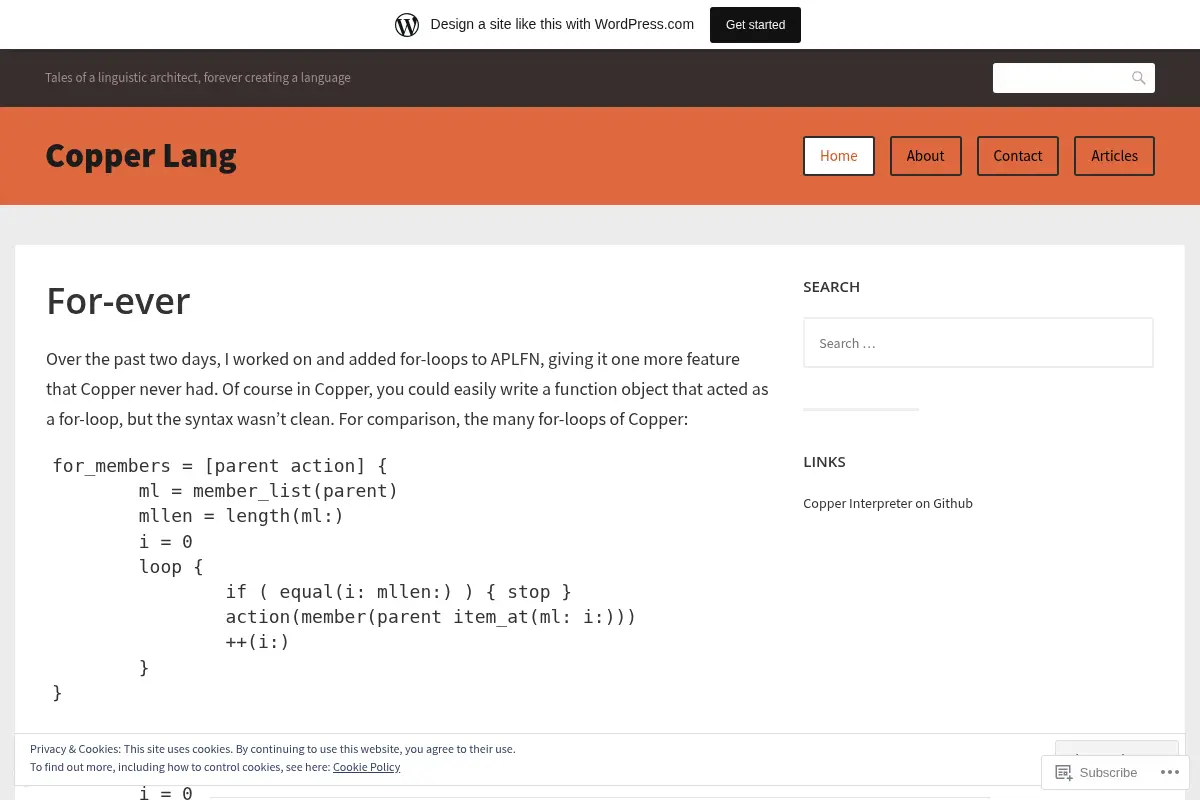Click the Subscribe icon at the bottom
This screenshot has height=800, width=1200.
1064,772
